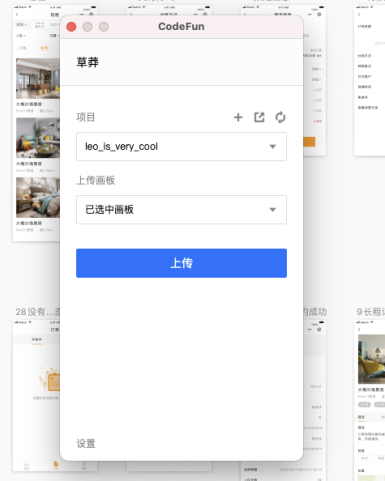This screenshot has height=481, width=385.
Task: Open the leo_is_very_cool project dropdown
Action: coord(181,147)
